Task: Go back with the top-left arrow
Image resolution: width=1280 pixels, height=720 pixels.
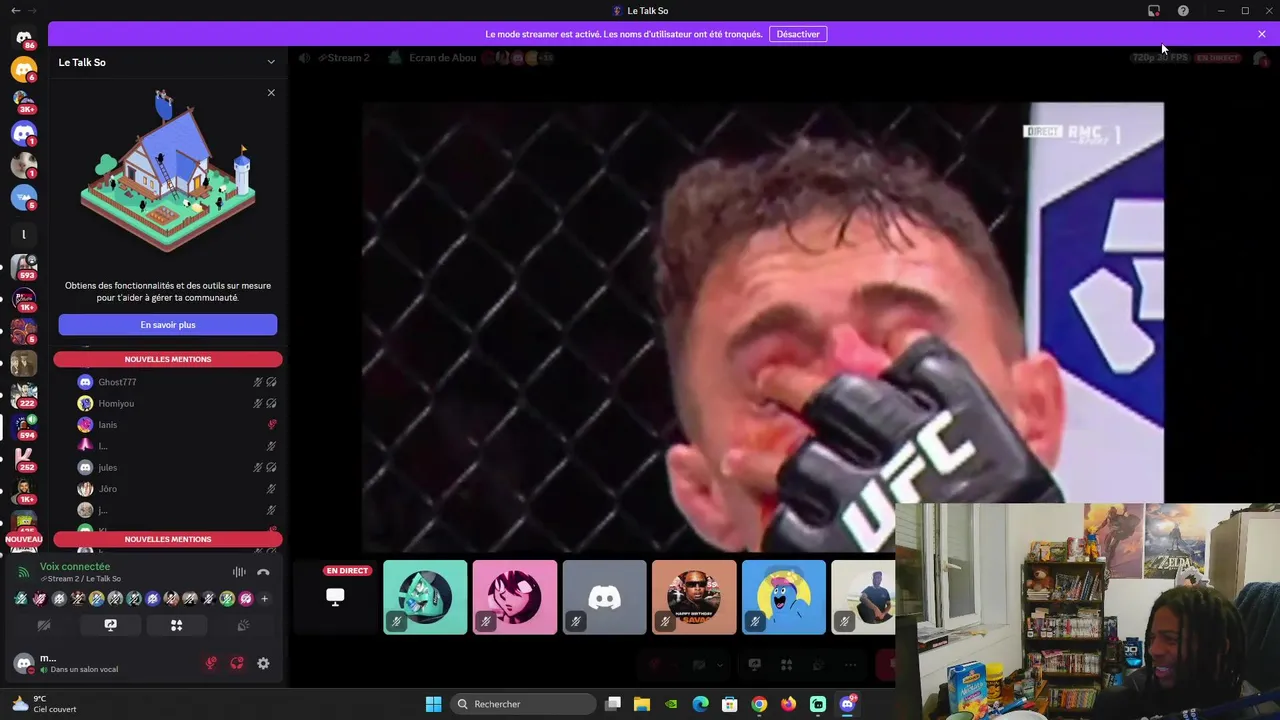Action: click(x=15, y=10)
